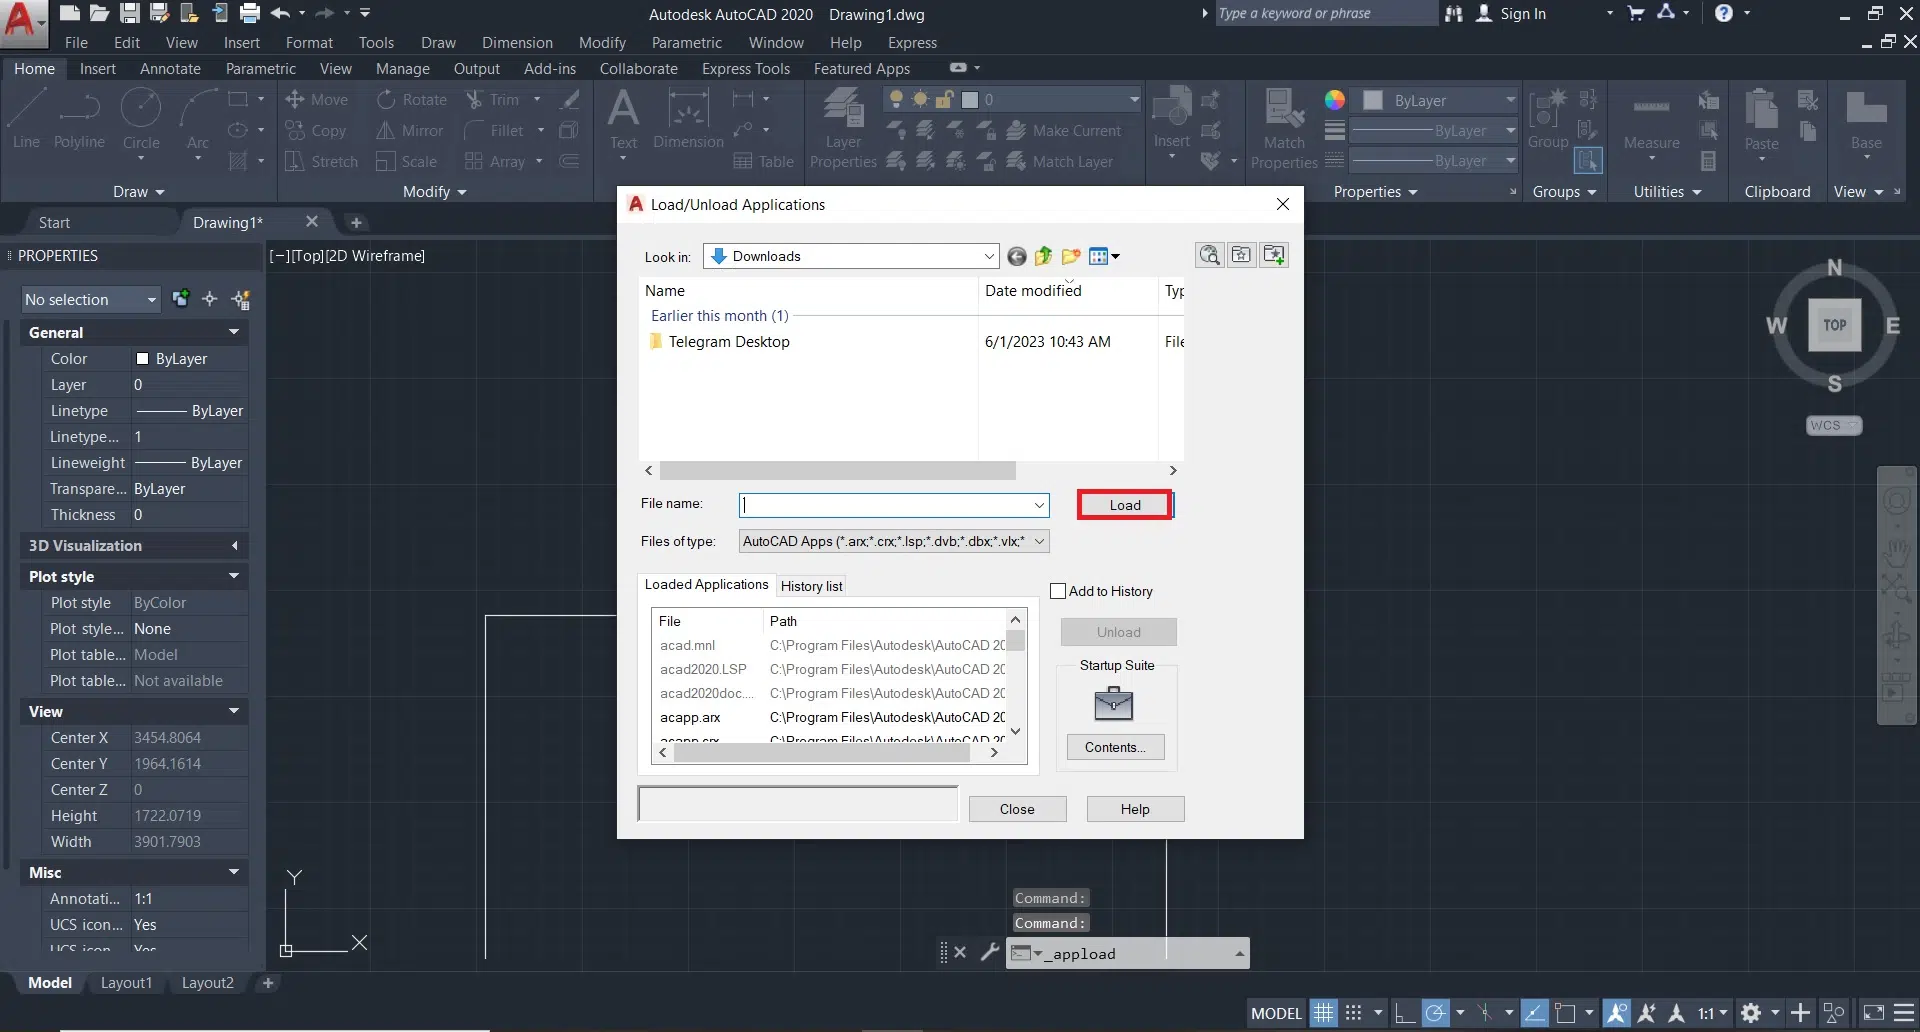
Task: Toggle grid display in status bar
Action: [1323, 1013]
